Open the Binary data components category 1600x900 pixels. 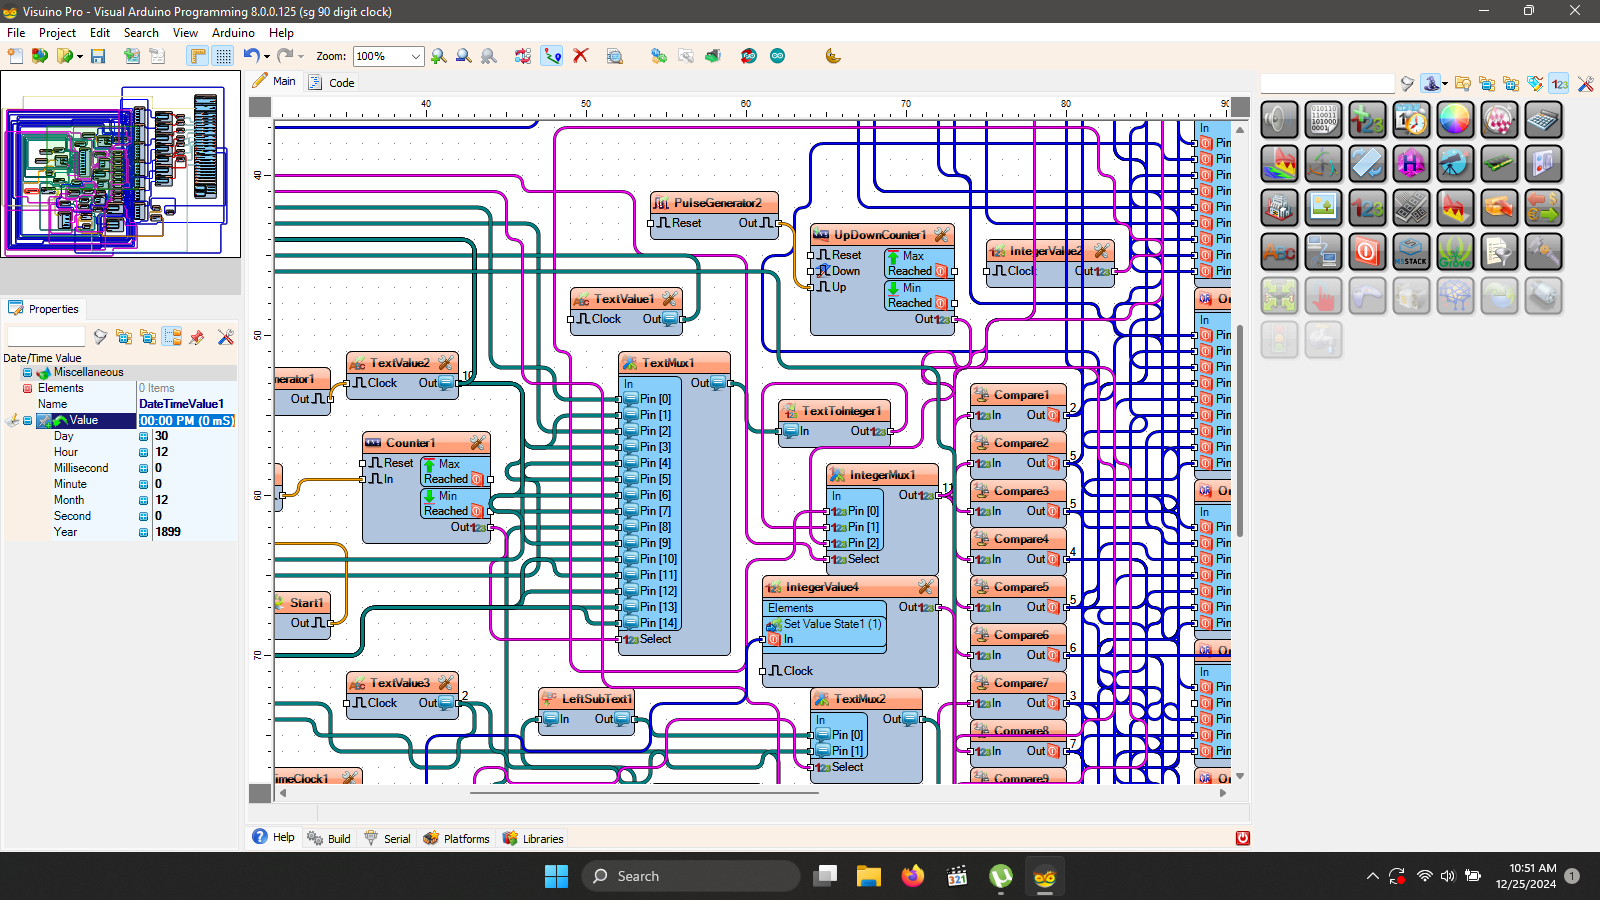1323,120
